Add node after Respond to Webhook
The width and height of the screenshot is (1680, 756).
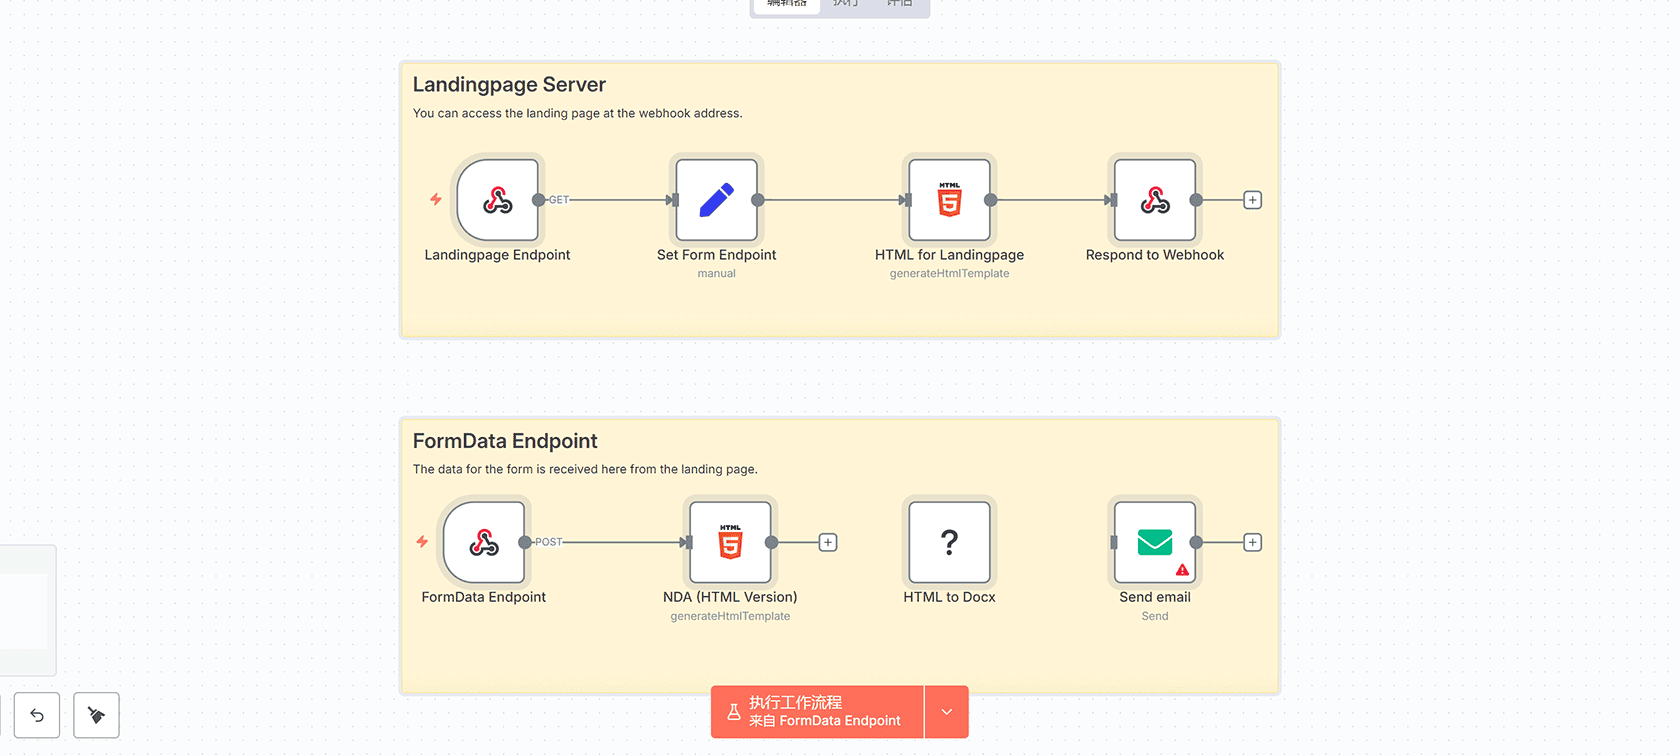[1252, 200]
